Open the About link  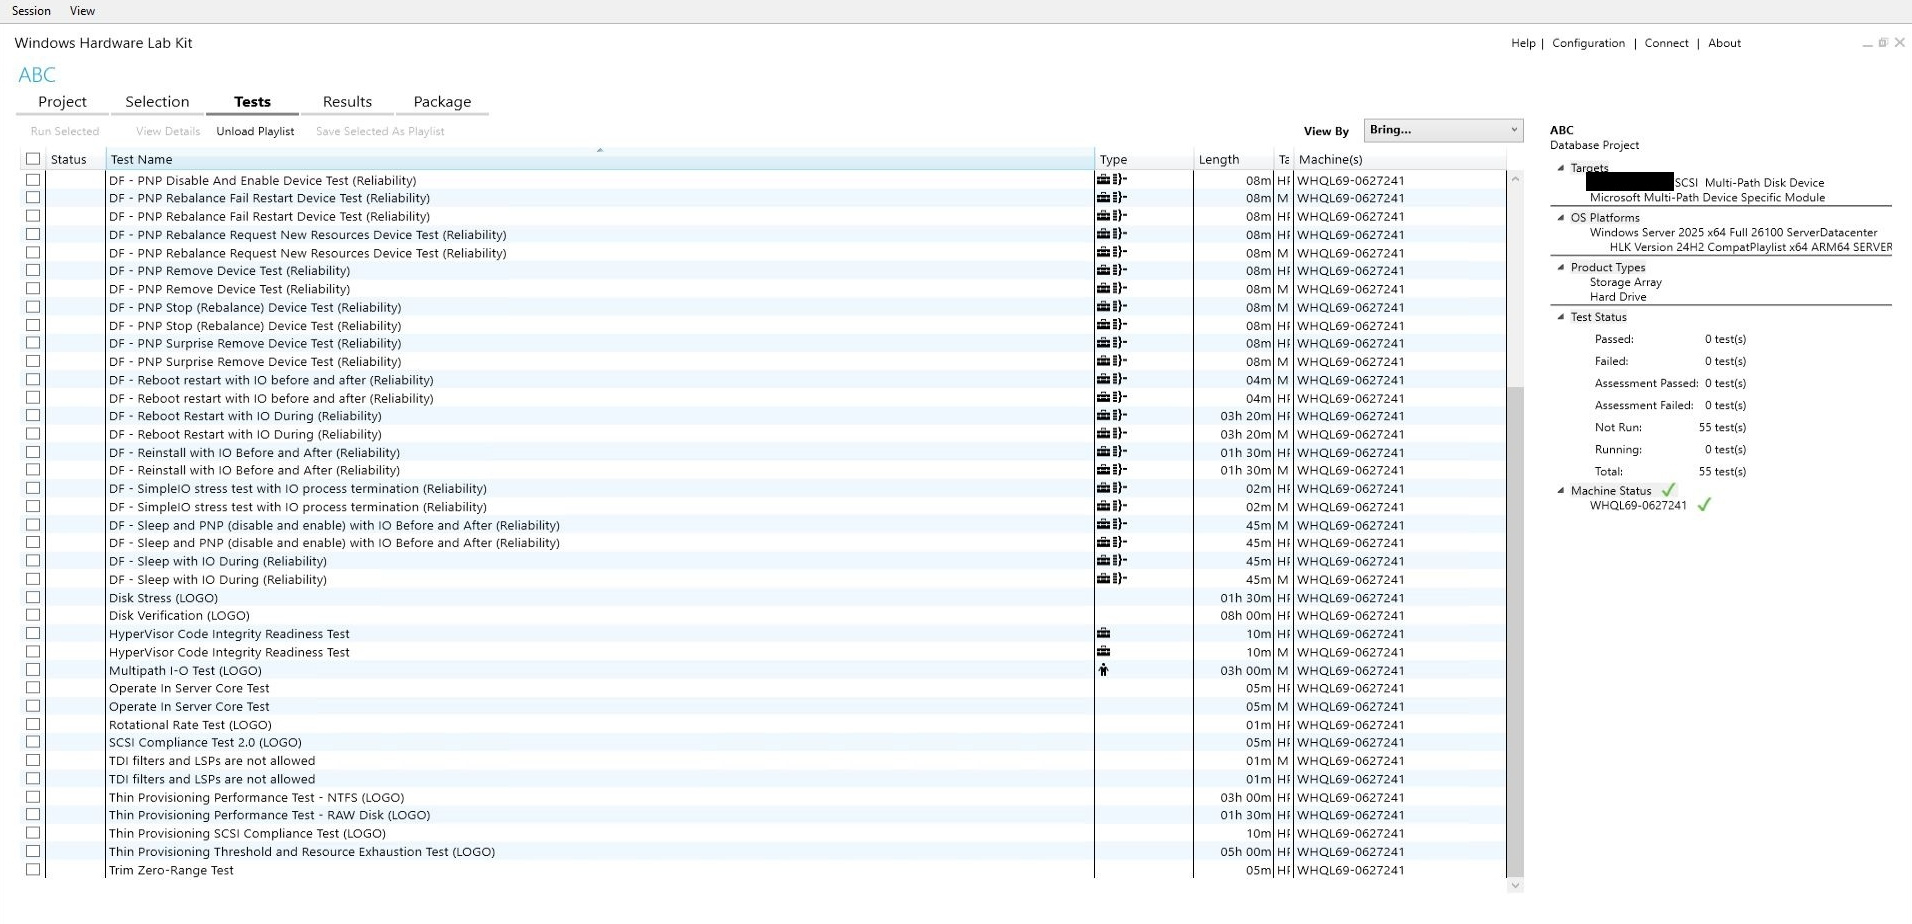pos(1724,43)
